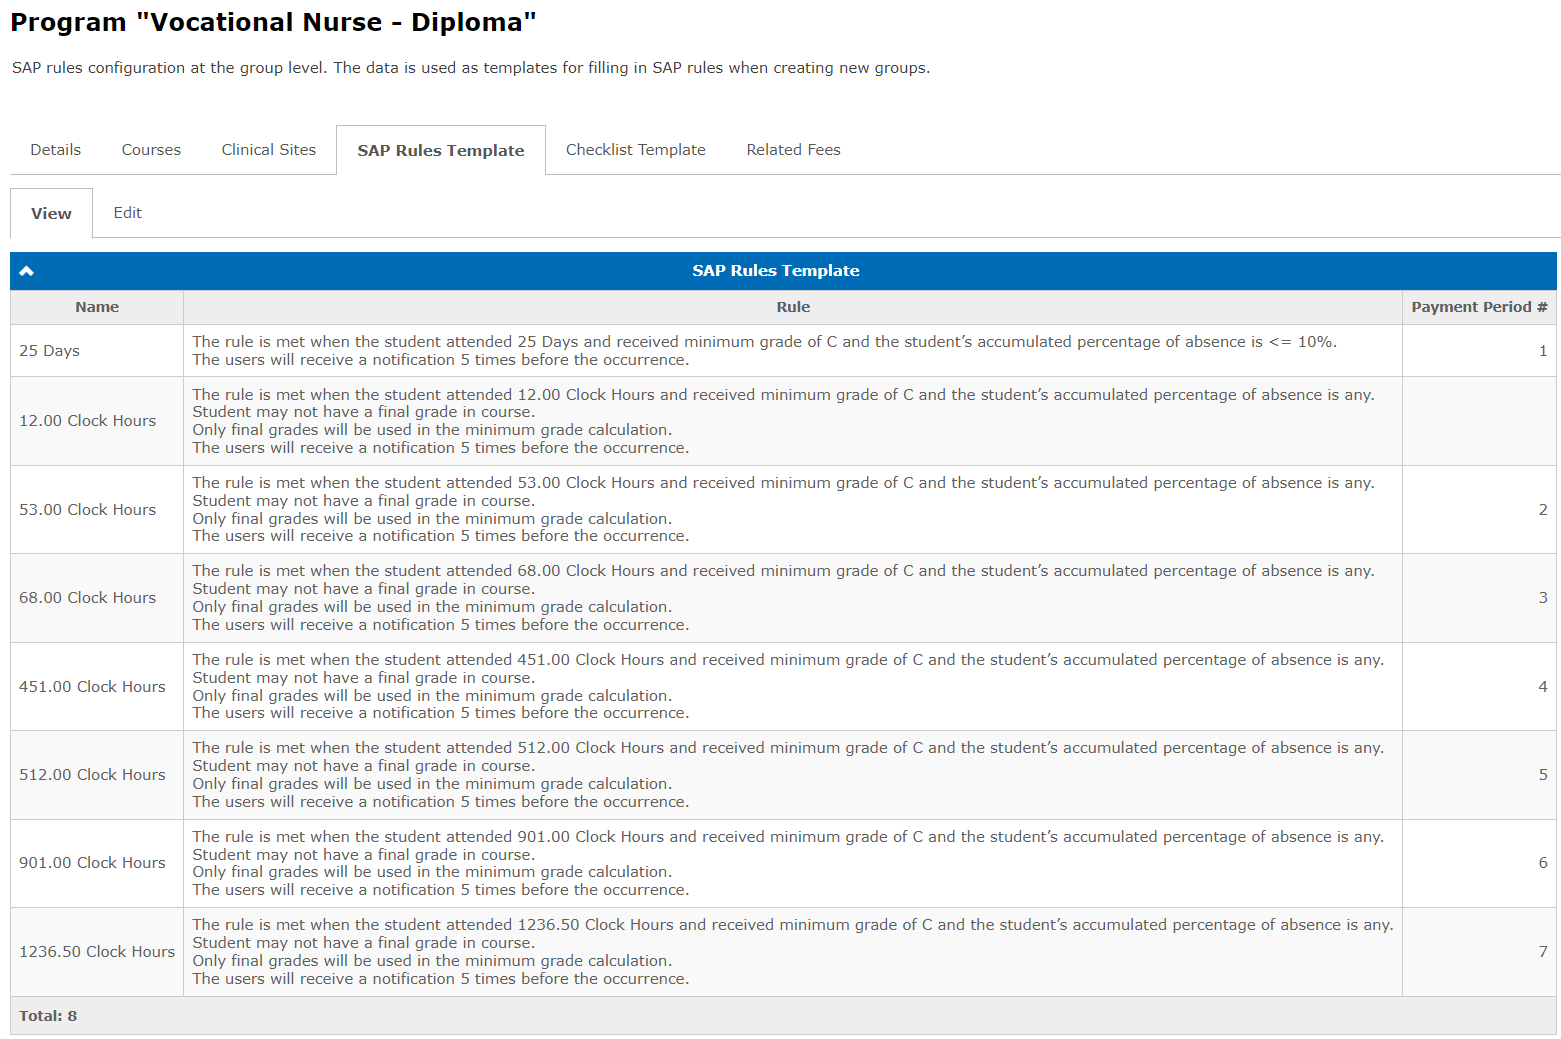
Task: Open the Related Fees tab
Action: pyautogui.click(x=793, y=150)
